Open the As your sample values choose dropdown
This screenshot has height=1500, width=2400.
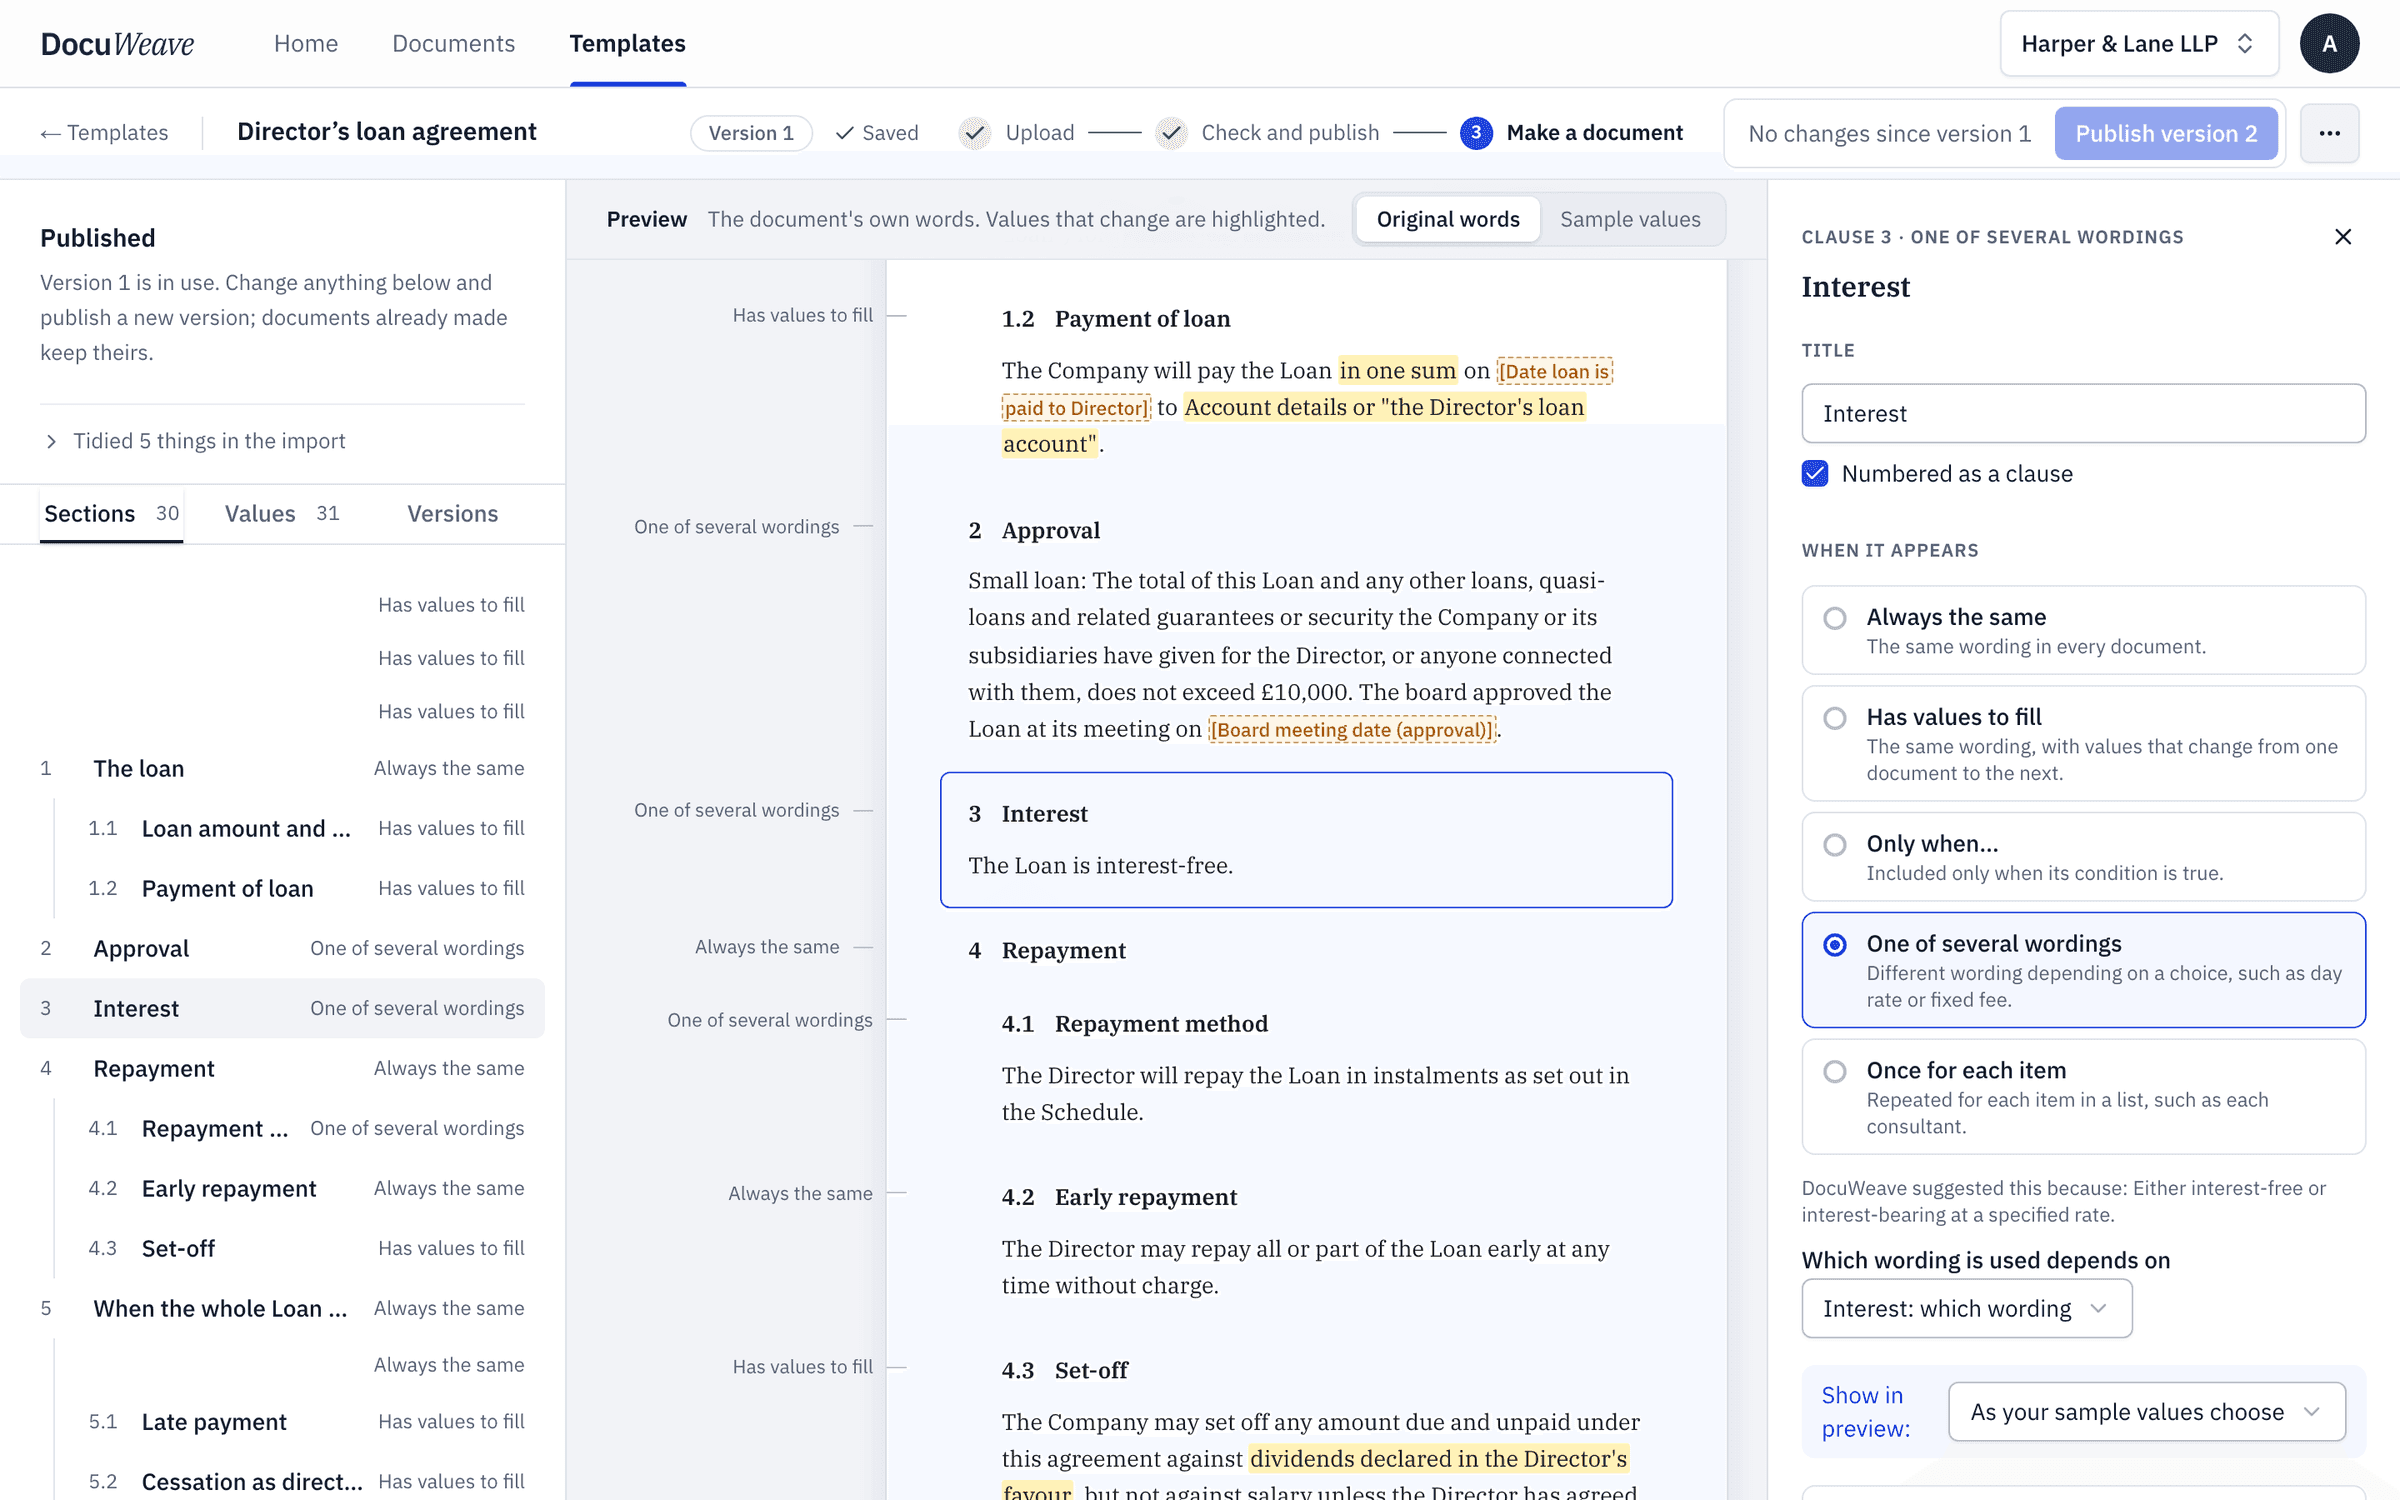(2146, 1412)
